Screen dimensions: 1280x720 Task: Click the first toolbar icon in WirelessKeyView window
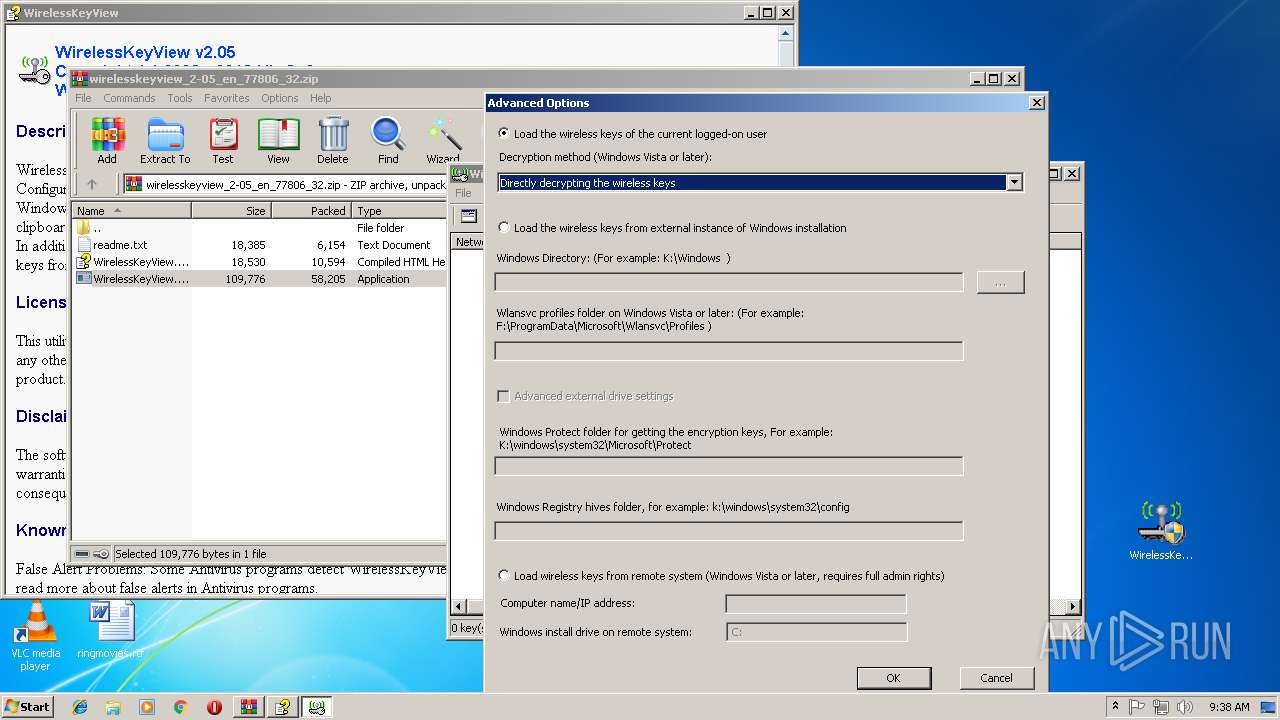(469, 216)
